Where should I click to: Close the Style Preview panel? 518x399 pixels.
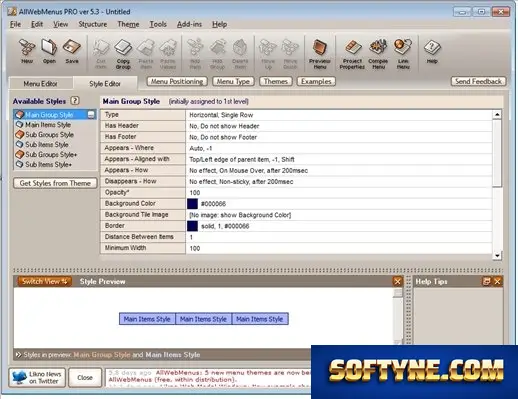pos(397,282)
